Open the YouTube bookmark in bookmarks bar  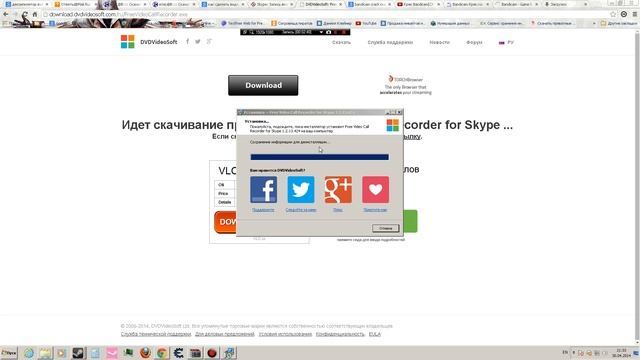pyautogui.click(x=366, y=23)
